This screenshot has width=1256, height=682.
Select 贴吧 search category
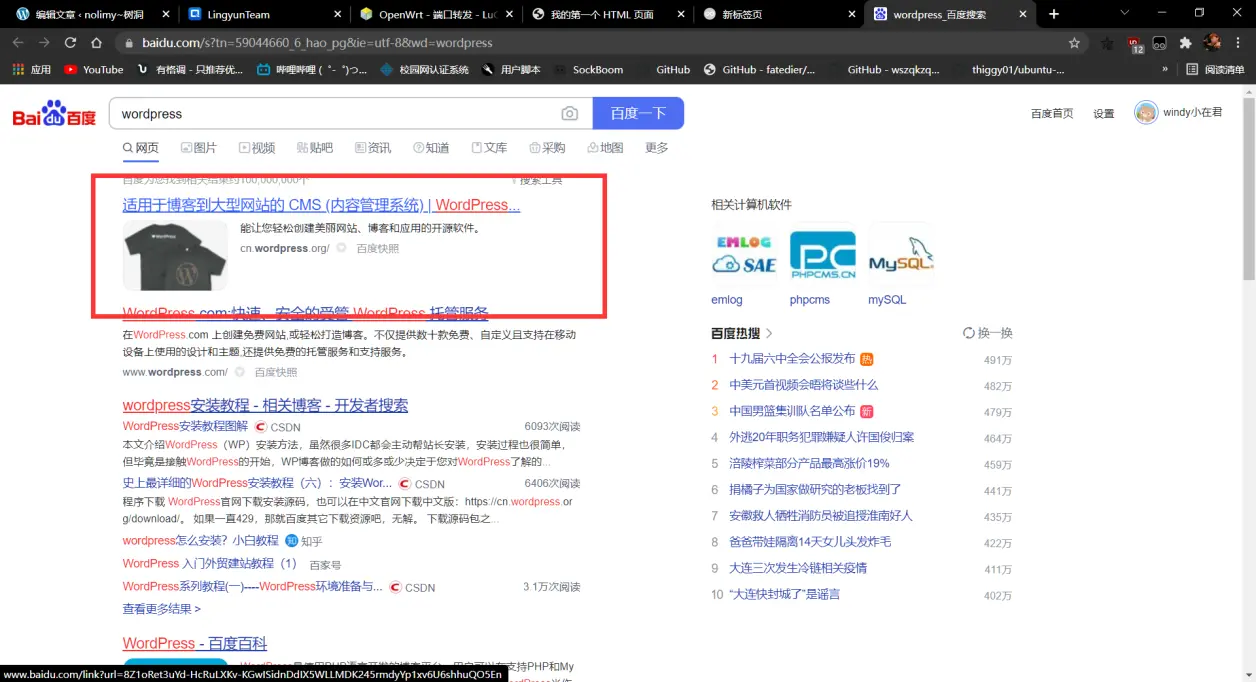(314, 148)
